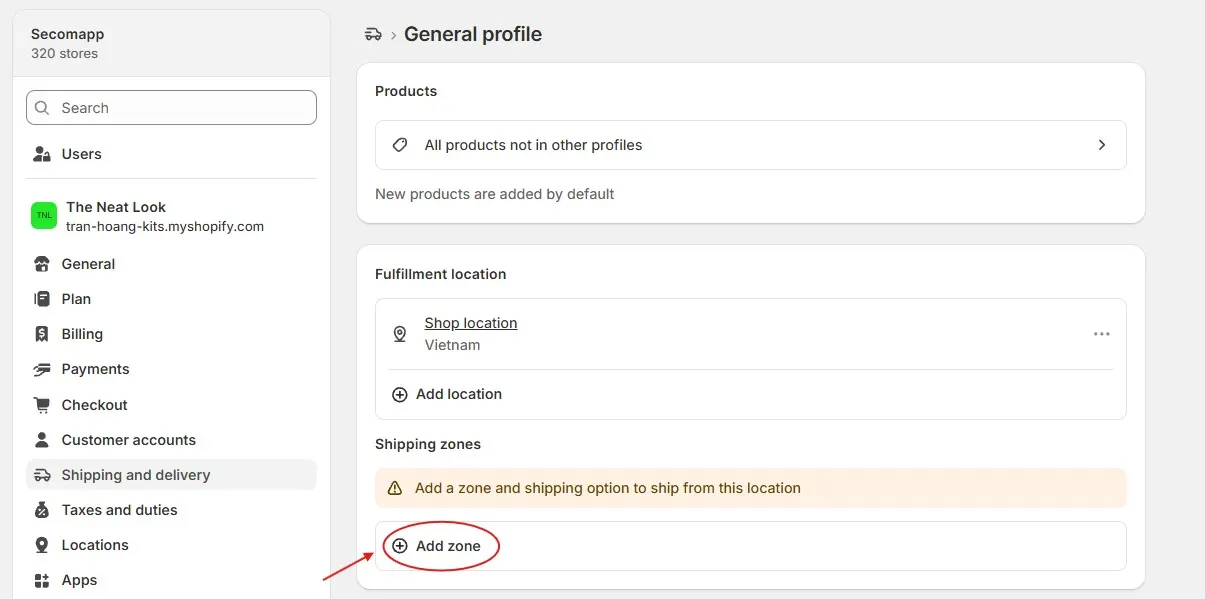Open Billing settings
The height and width of the screenshot is (599, 1205).
tap(171, 334)
